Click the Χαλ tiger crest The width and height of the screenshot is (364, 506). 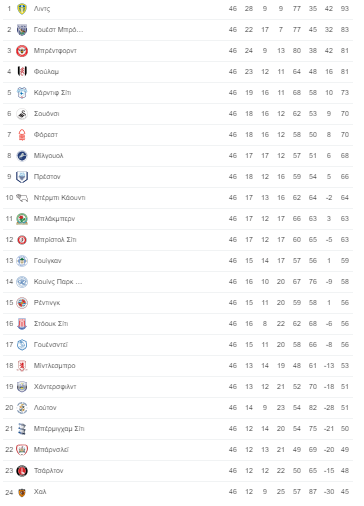[22, 492]
